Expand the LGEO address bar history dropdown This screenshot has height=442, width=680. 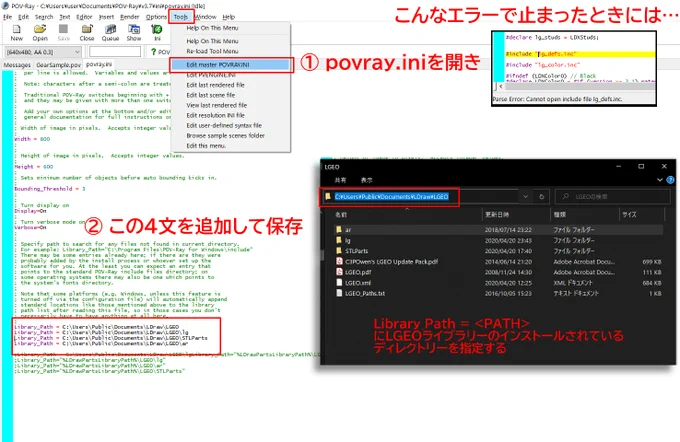point(525,196)
